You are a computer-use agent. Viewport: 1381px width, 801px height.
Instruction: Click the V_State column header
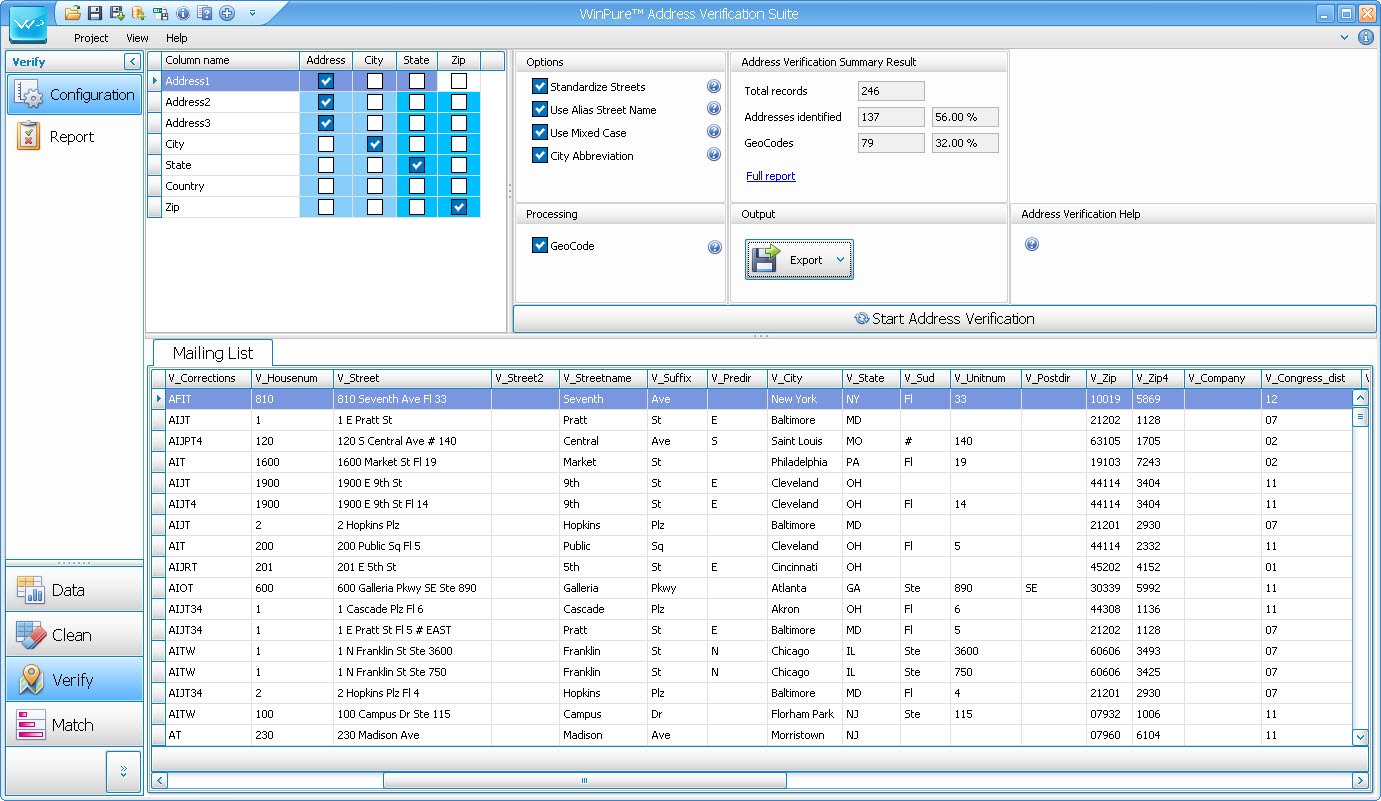pos(872,378)
